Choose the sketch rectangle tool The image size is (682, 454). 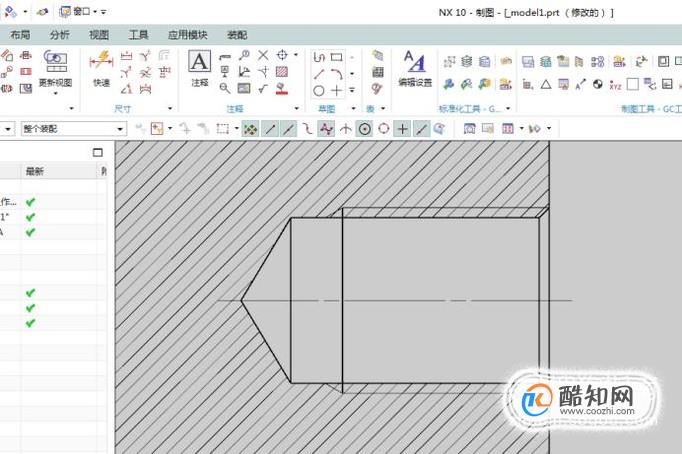[x=337, y=57]
